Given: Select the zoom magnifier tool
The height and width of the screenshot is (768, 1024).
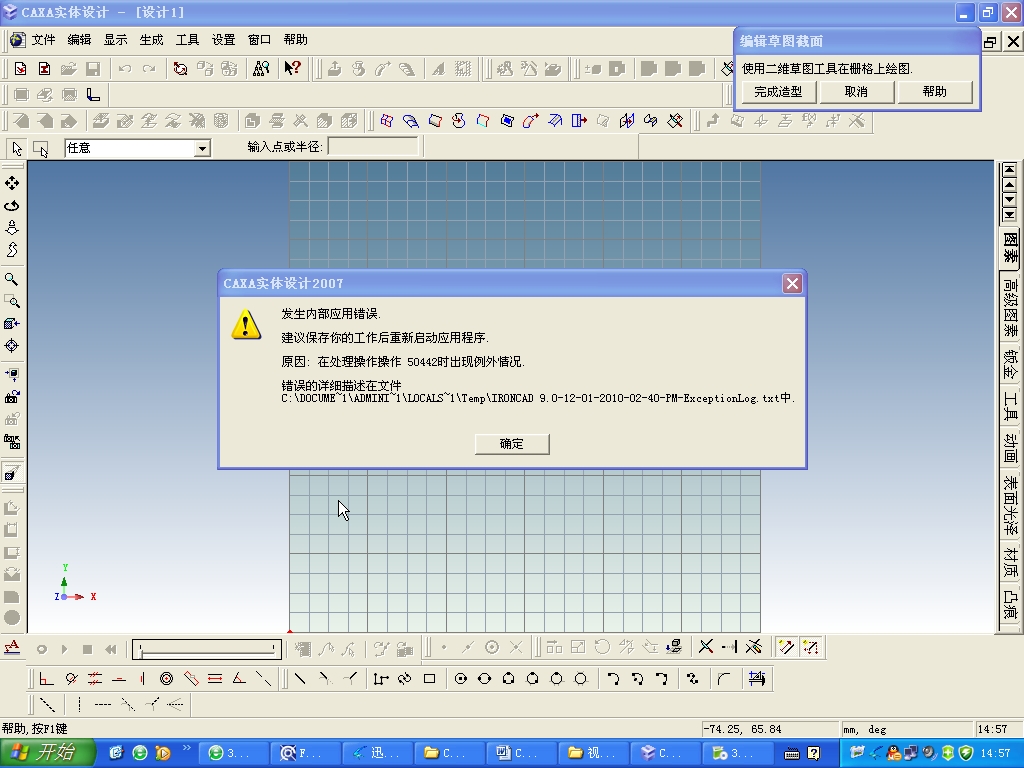Looking at the screenshot, I should (x=12, y=280).
